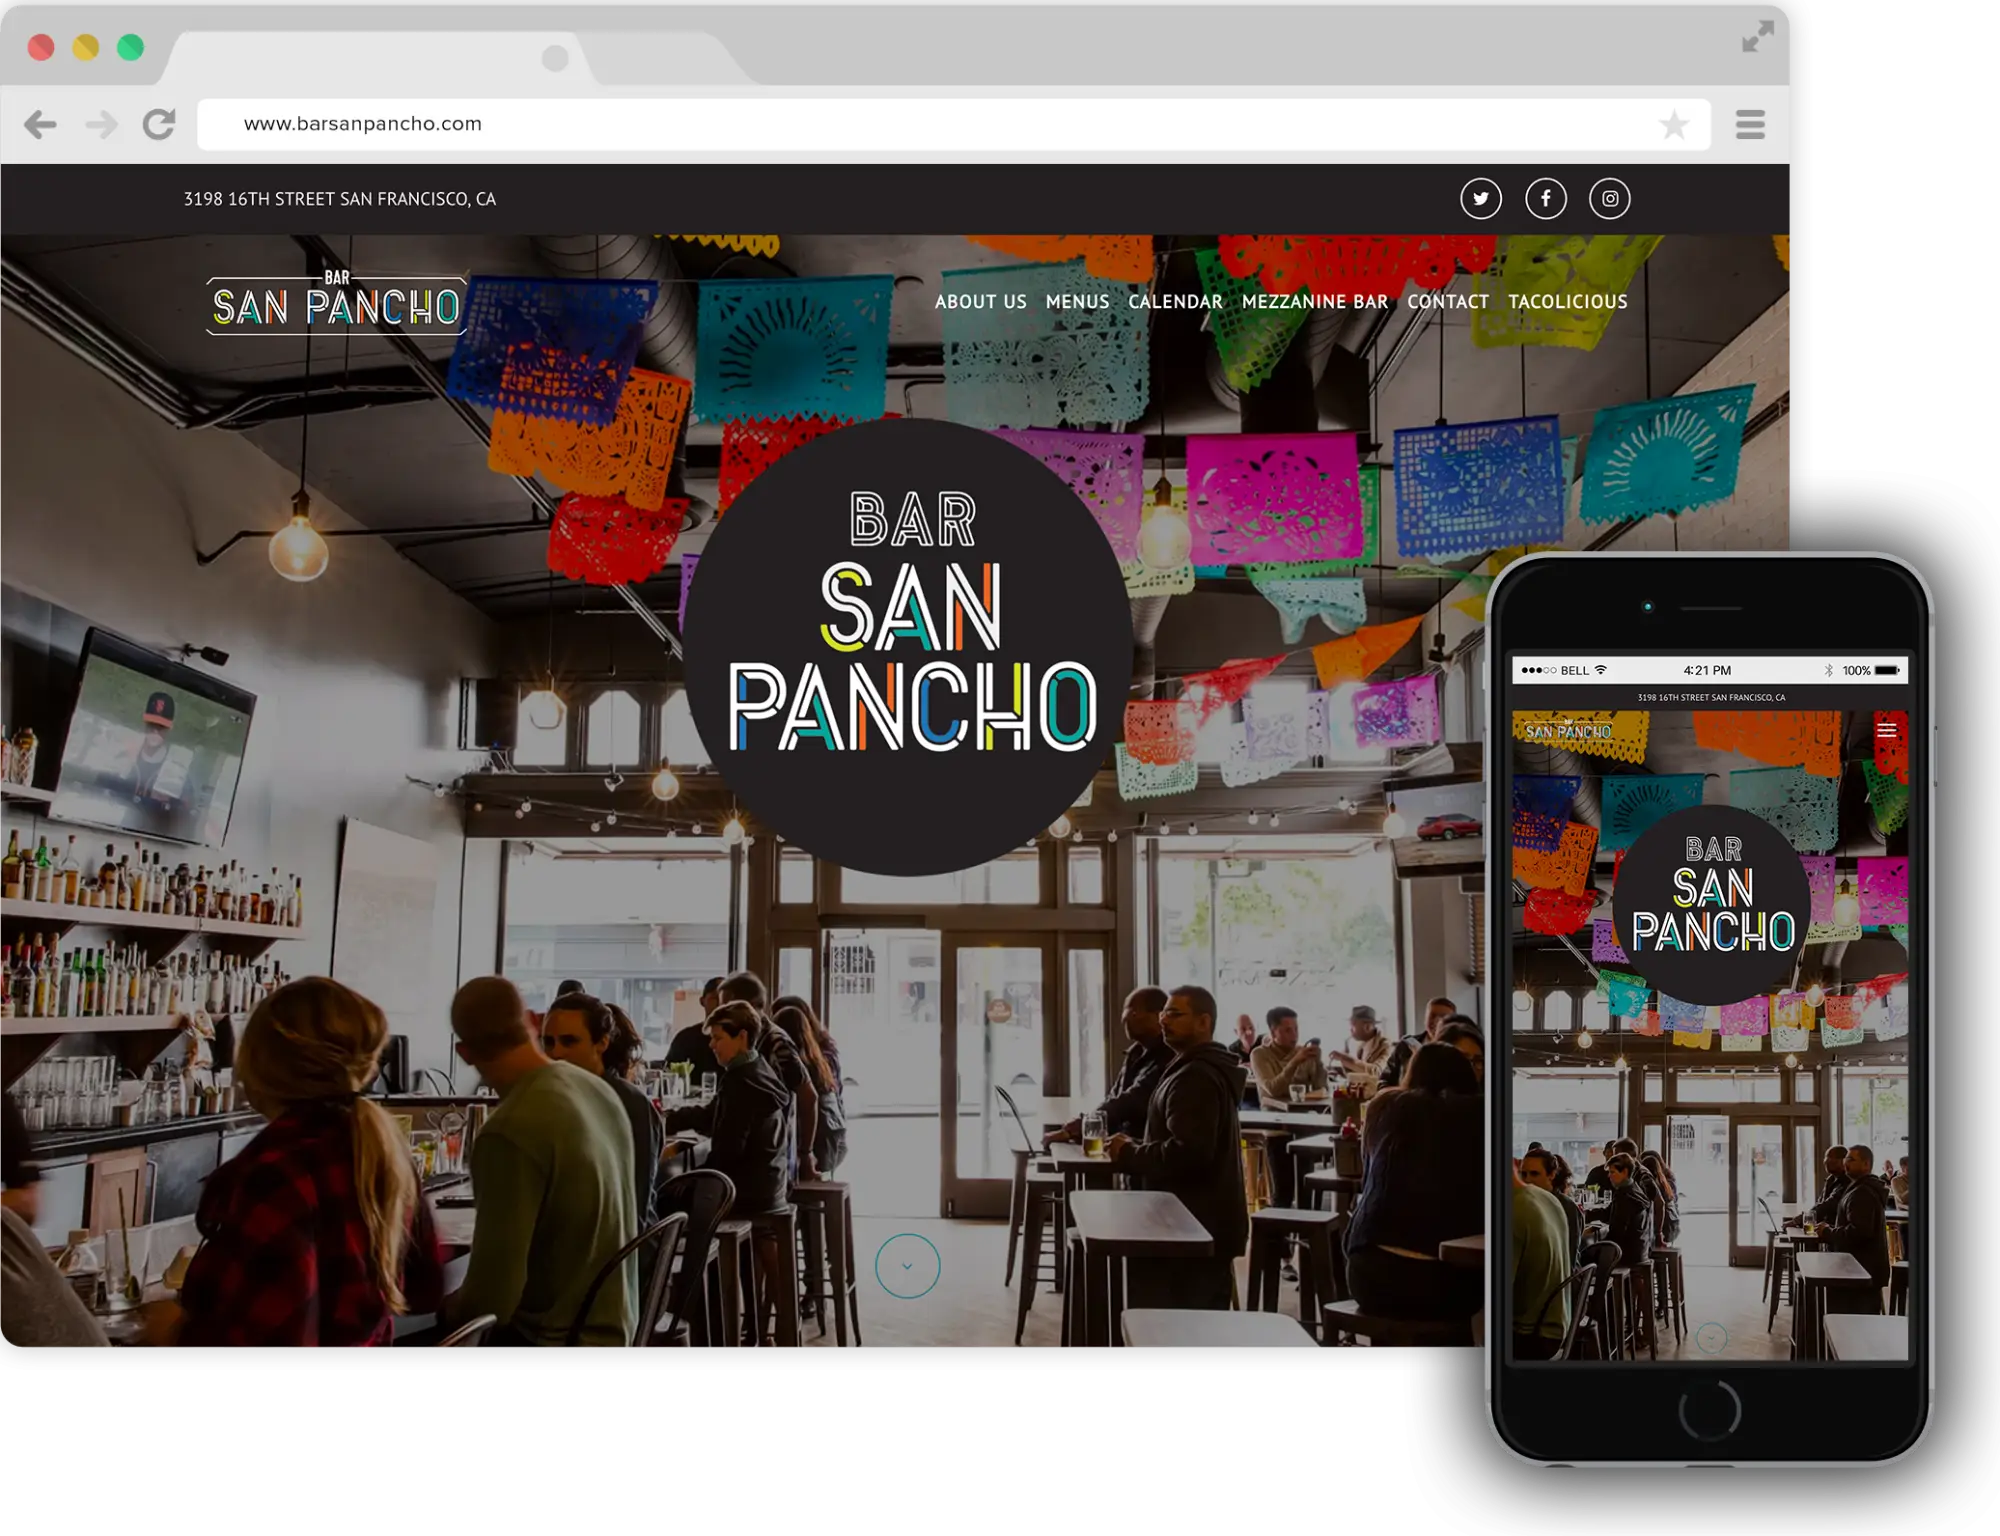
Task: Open the hamburger menu on the phone mockup
Action: tap(1888, 731)
